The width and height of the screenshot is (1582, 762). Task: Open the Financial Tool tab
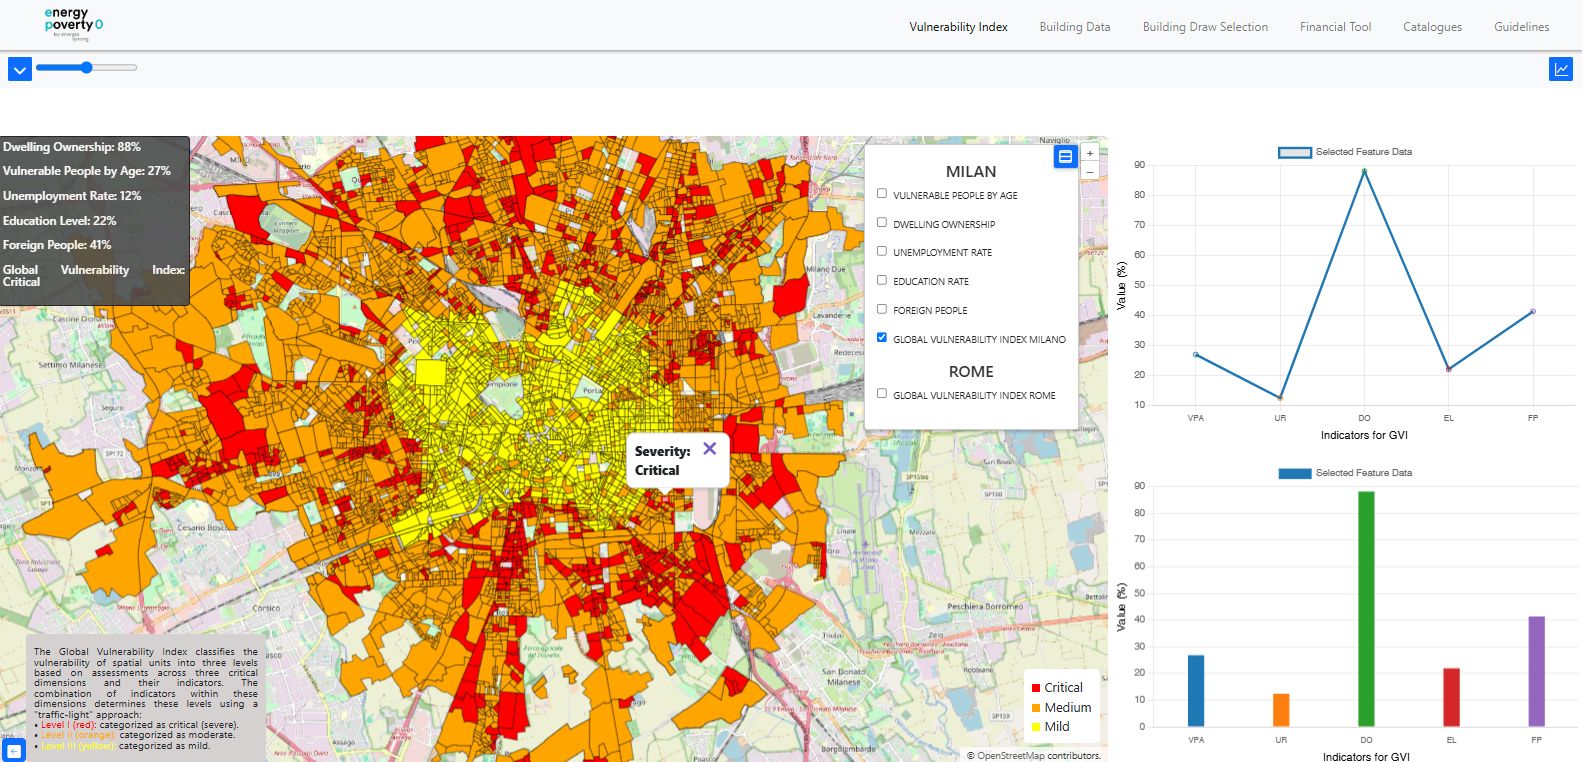point(1335,27)
